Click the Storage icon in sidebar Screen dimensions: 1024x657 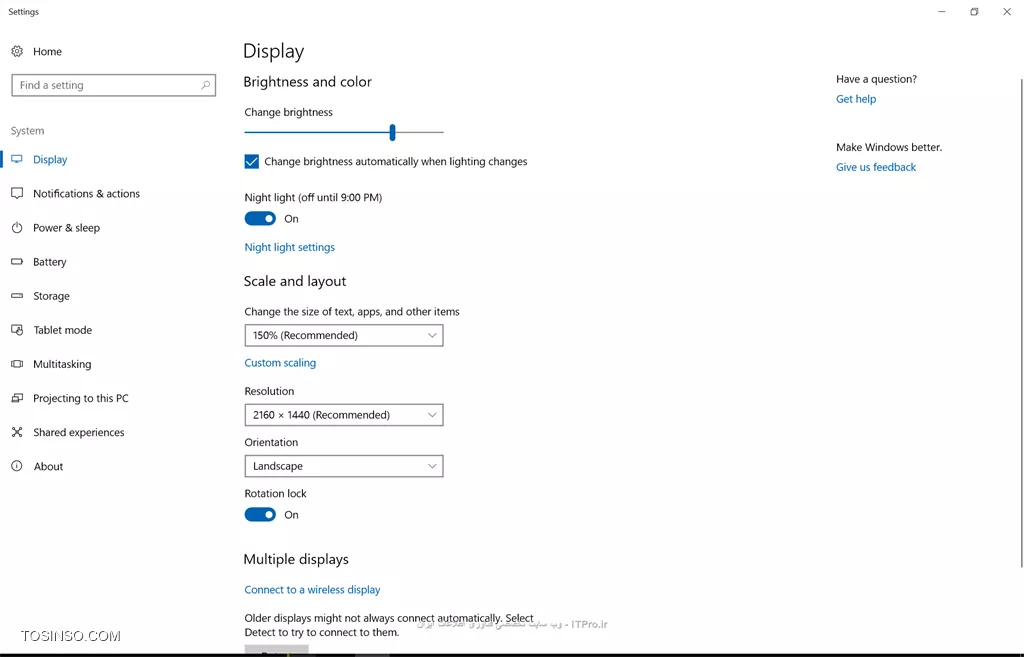click(x=17, y=296)
